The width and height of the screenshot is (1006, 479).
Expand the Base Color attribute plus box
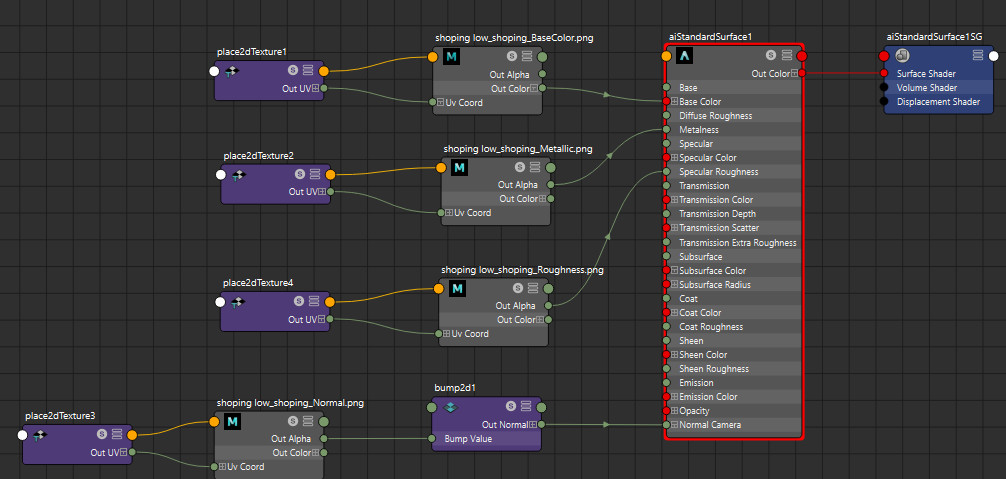click(x=674, y=102)
